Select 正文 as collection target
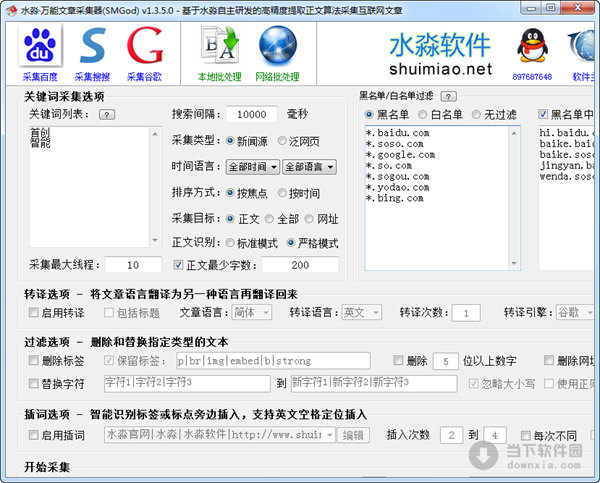The height and width of the screenshot is (483, 600). click(230, 219)
